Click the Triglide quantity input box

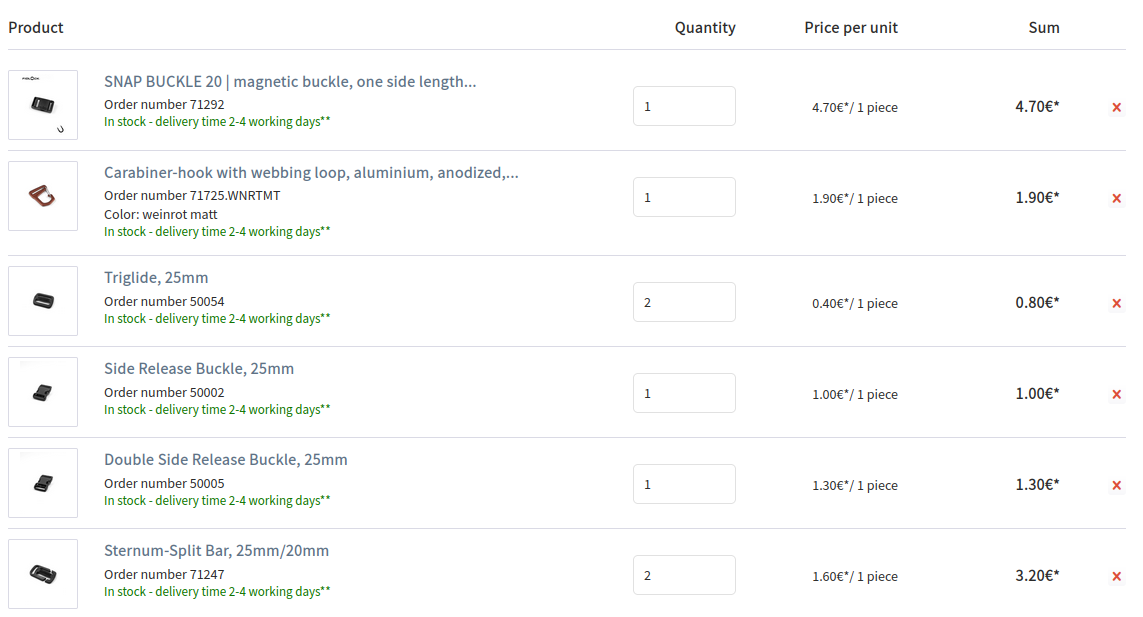(684, 302)
